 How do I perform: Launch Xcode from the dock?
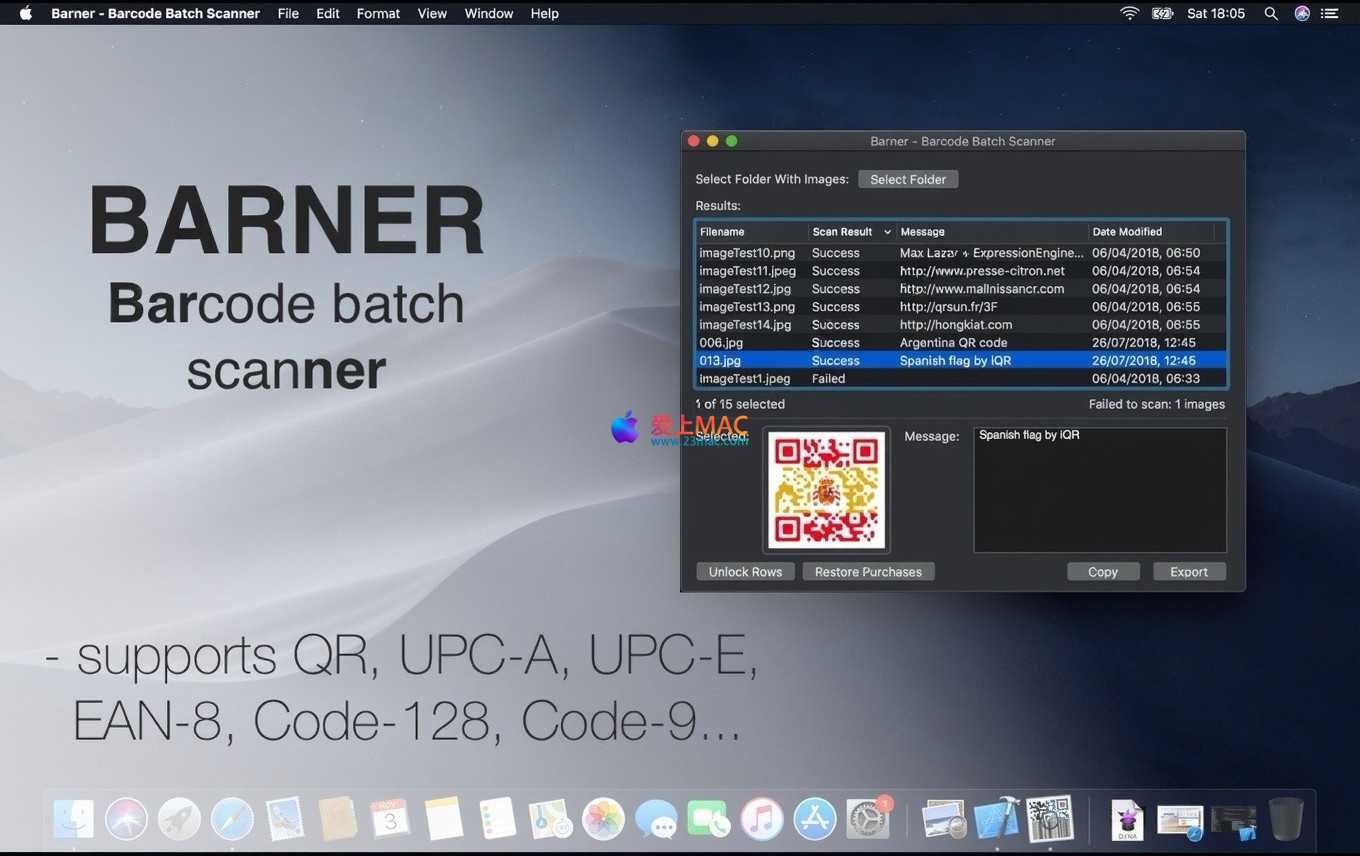pyautogui.click(x=996, y=820)
